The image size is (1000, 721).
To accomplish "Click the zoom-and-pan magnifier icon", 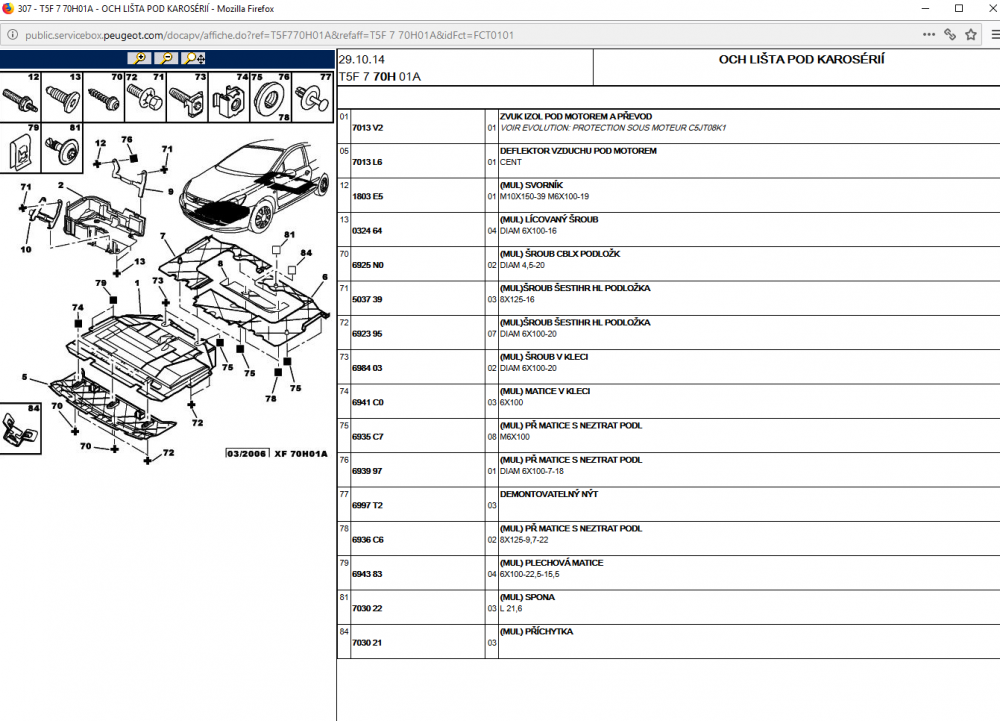I will tap(193, 59).
